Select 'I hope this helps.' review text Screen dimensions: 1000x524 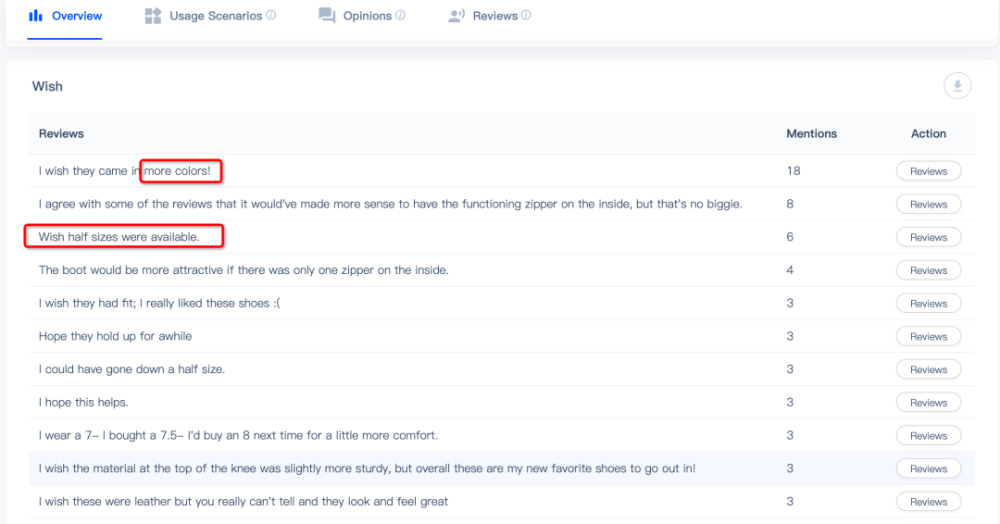click(x=83, y=403)
